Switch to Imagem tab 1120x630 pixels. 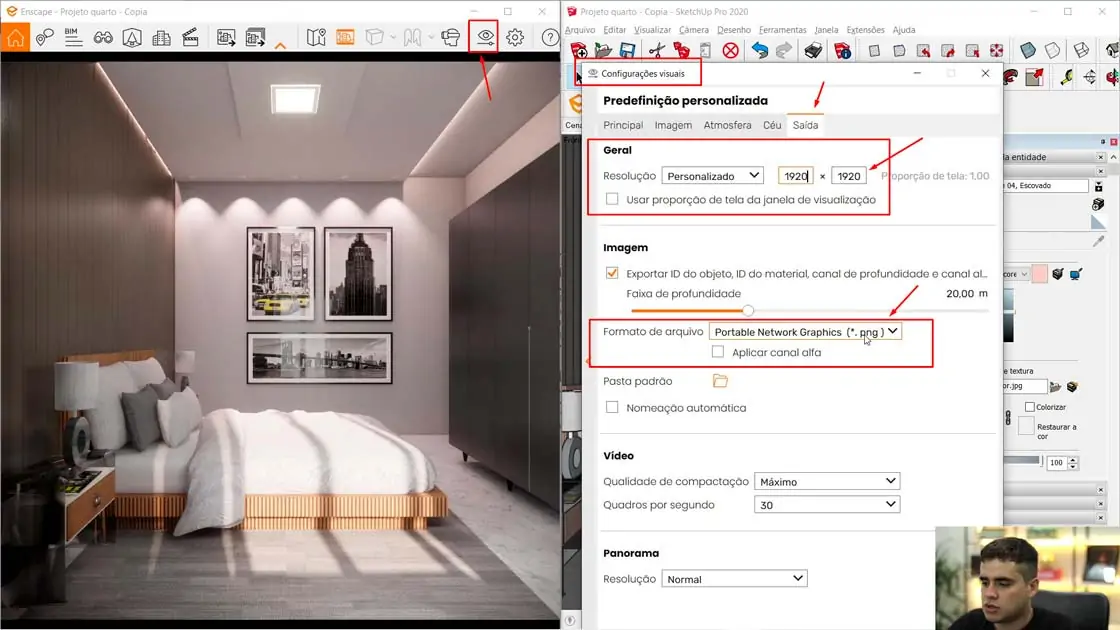[673, 125]
